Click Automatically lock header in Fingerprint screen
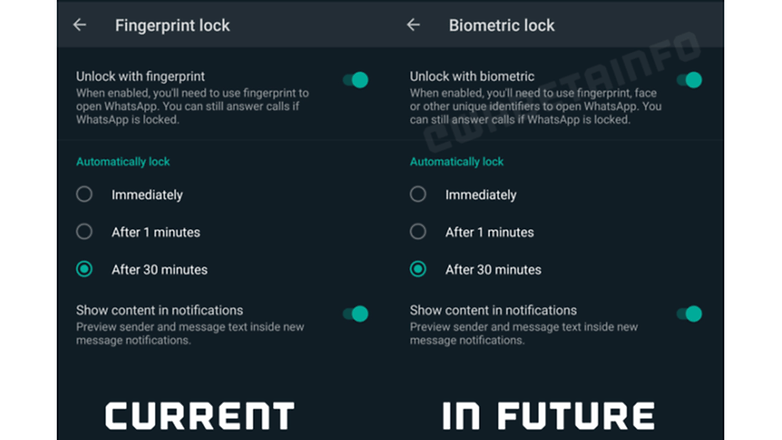 pyautogui.click(x=123, y=162)
